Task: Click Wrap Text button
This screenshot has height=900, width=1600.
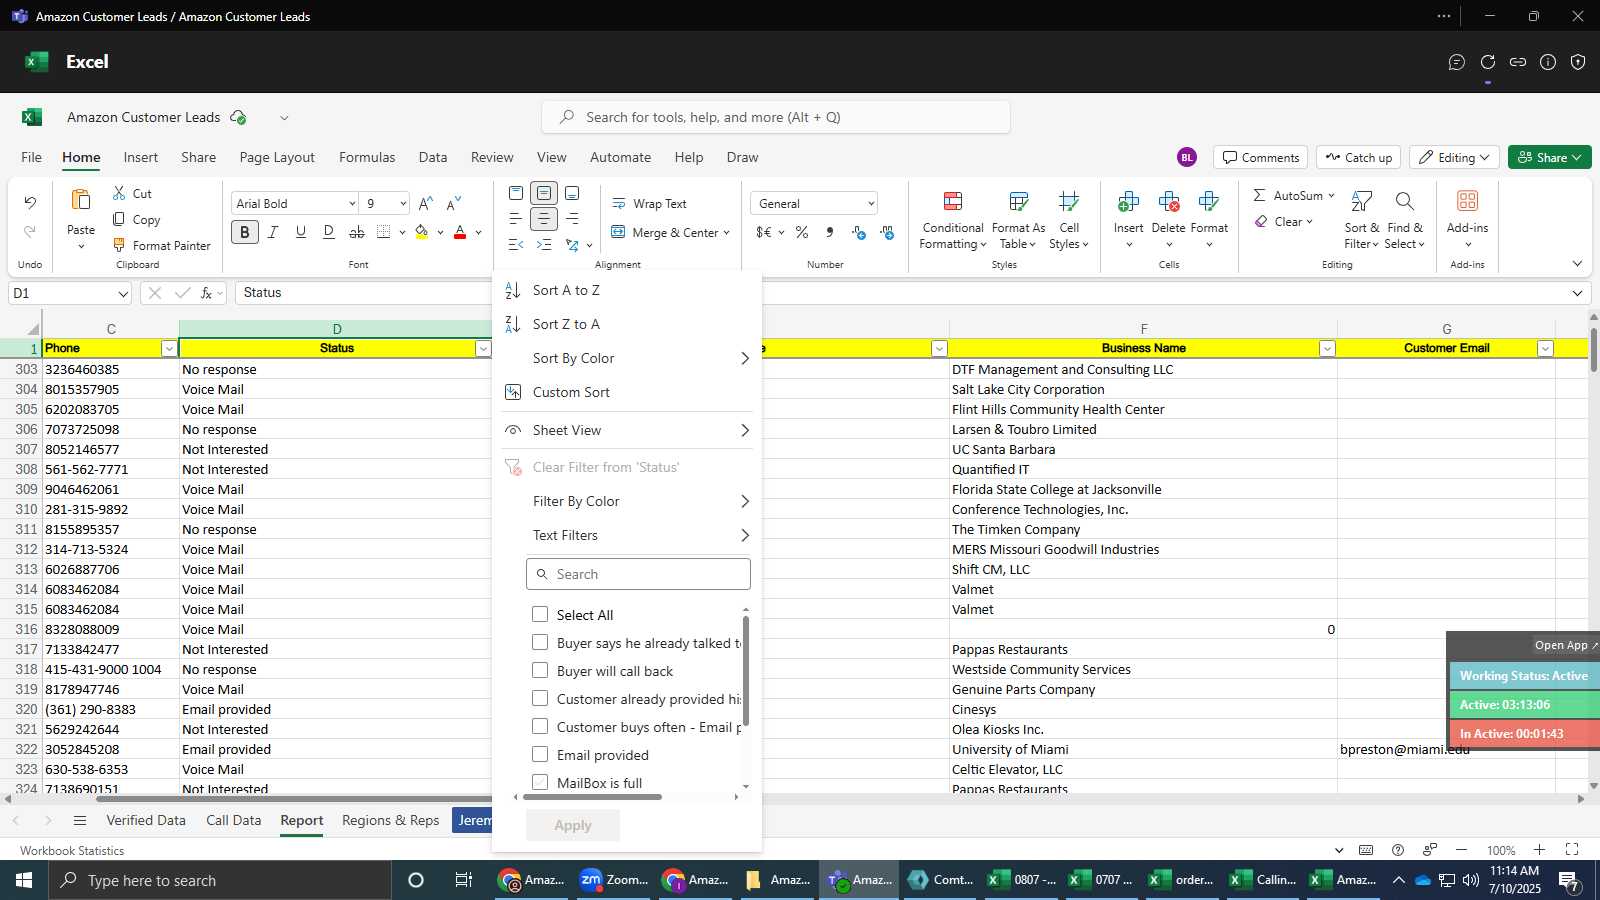Action: pos(649,203)
